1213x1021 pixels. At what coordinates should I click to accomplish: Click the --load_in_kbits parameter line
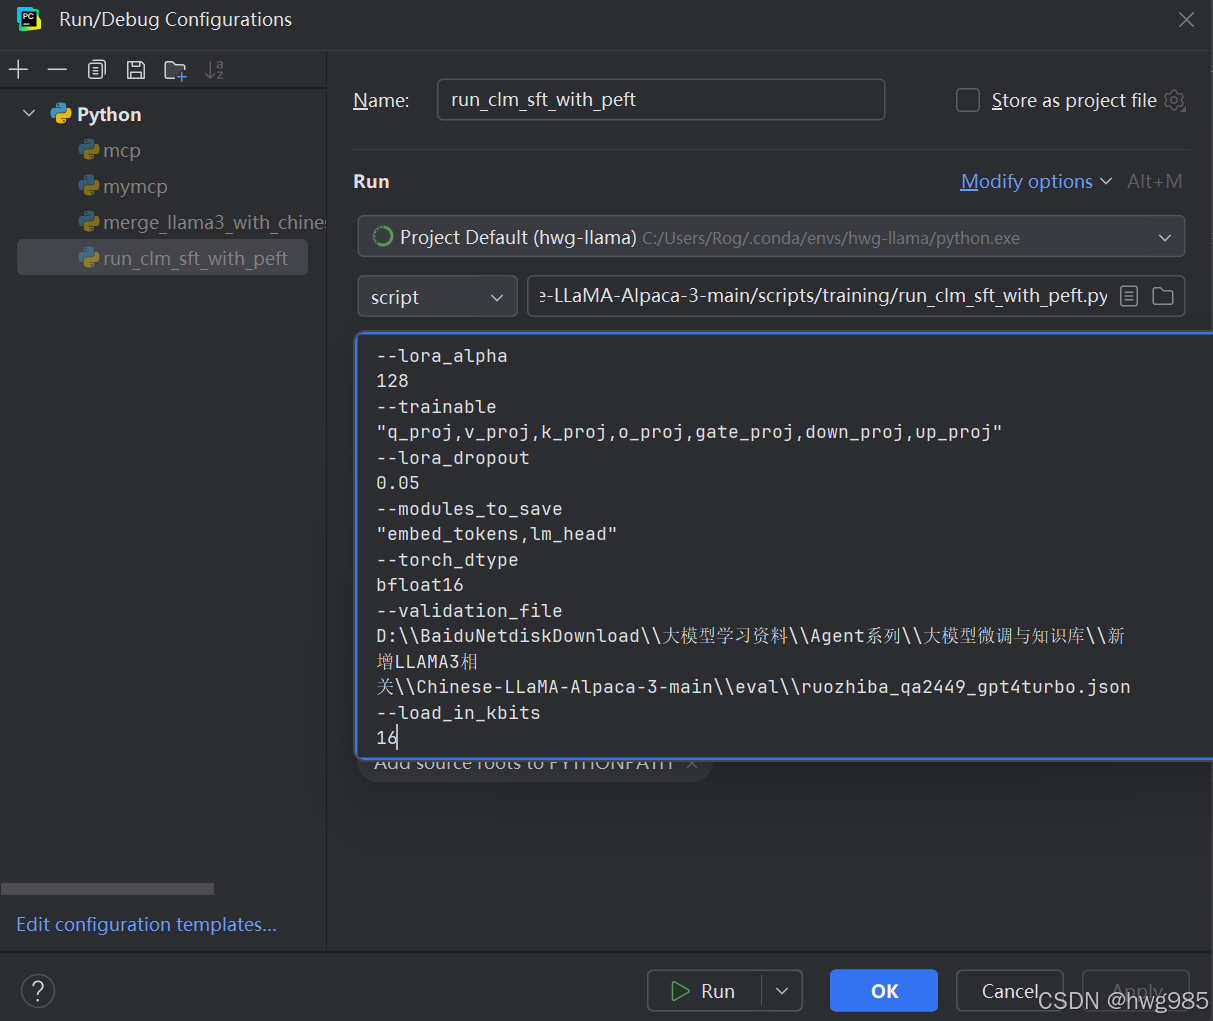pyautogui.click(x=458, y=713)
